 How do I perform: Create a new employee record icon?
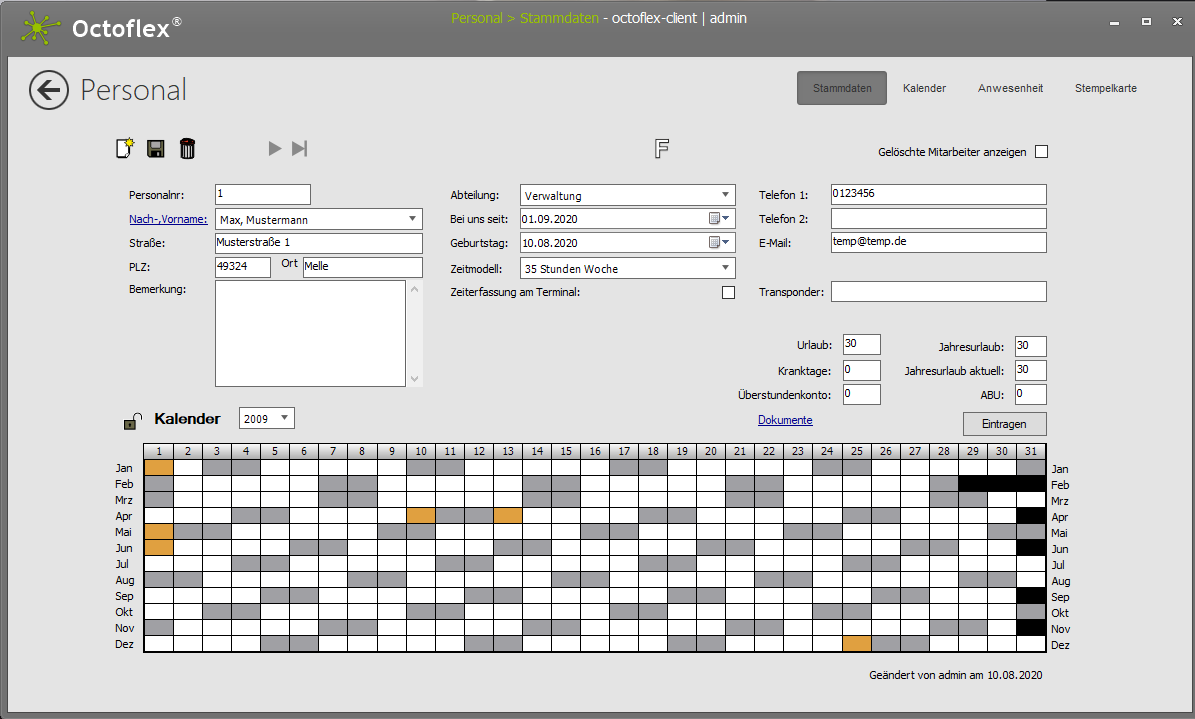(125, 149)
